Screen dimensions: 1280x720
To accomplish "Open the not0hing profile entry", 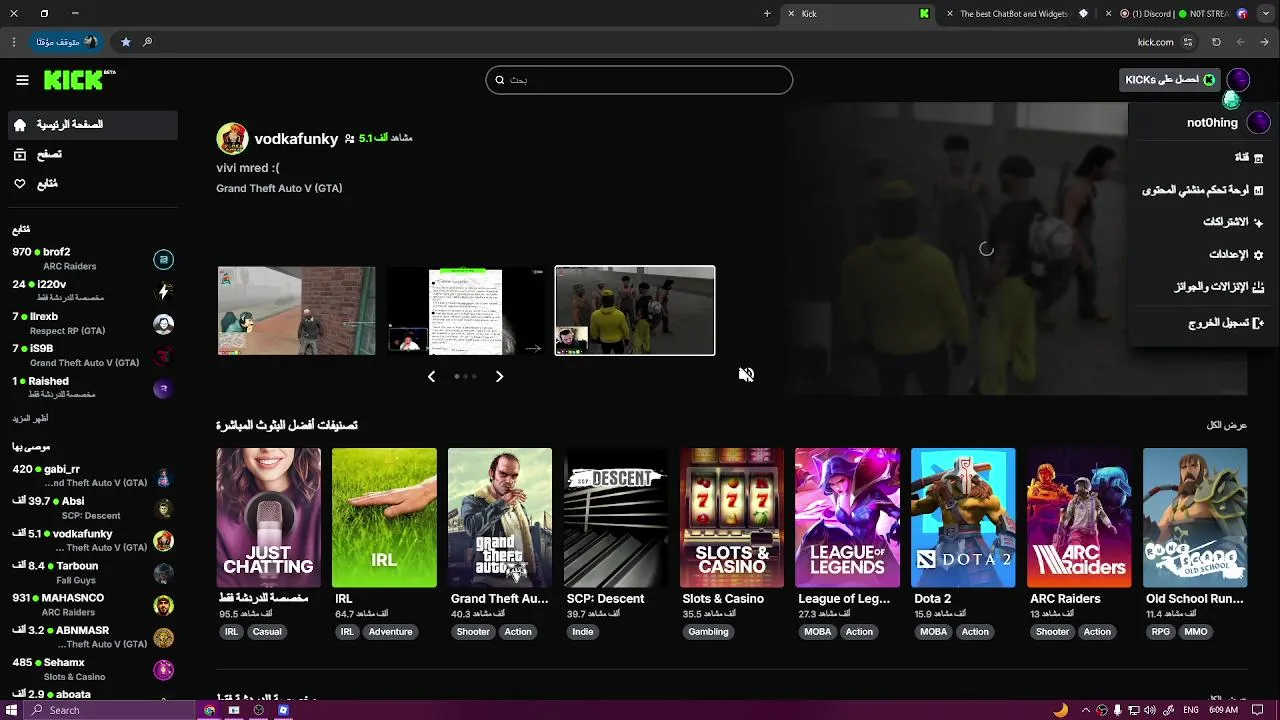I will pyautogui.click(x=1204, y=123).
